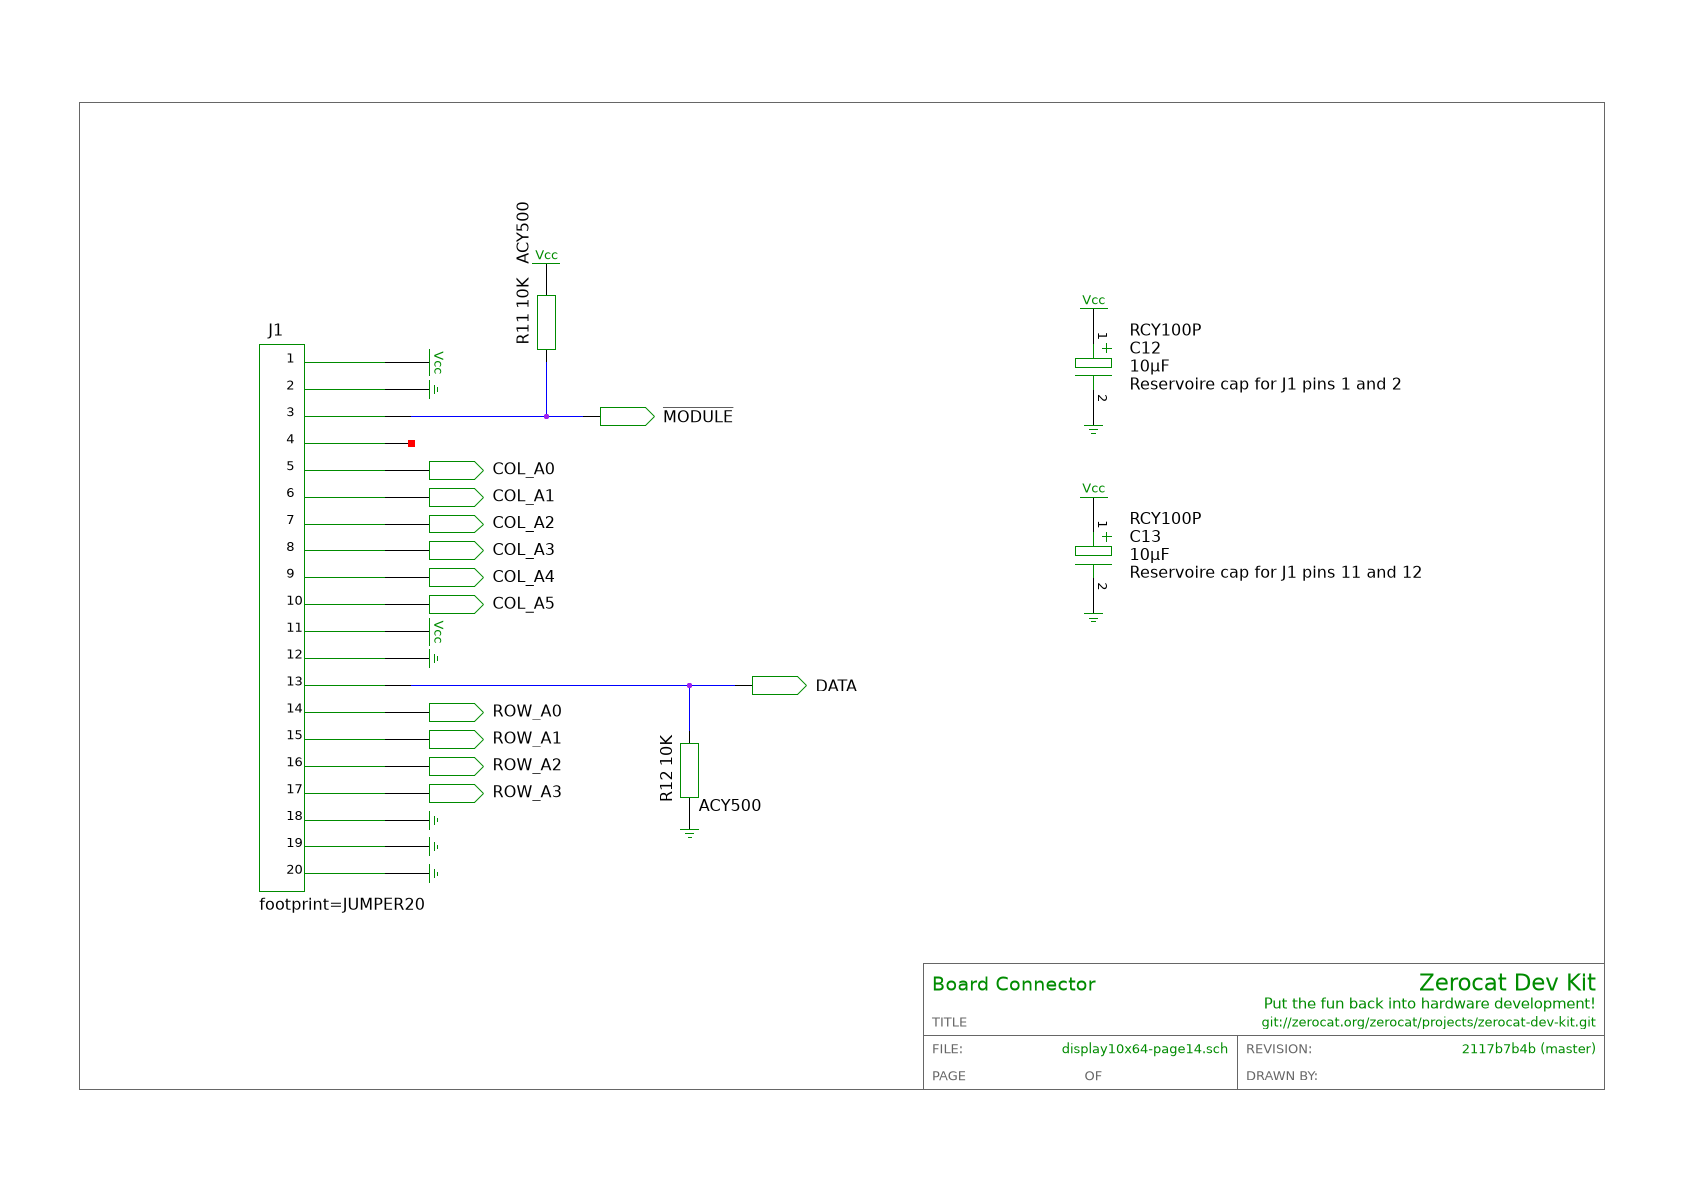Image resolution: width=1684 pixels, height=1191 pixels.
Task: Select the ROW_A1 port symbol
Action: [x=456, y=739]
